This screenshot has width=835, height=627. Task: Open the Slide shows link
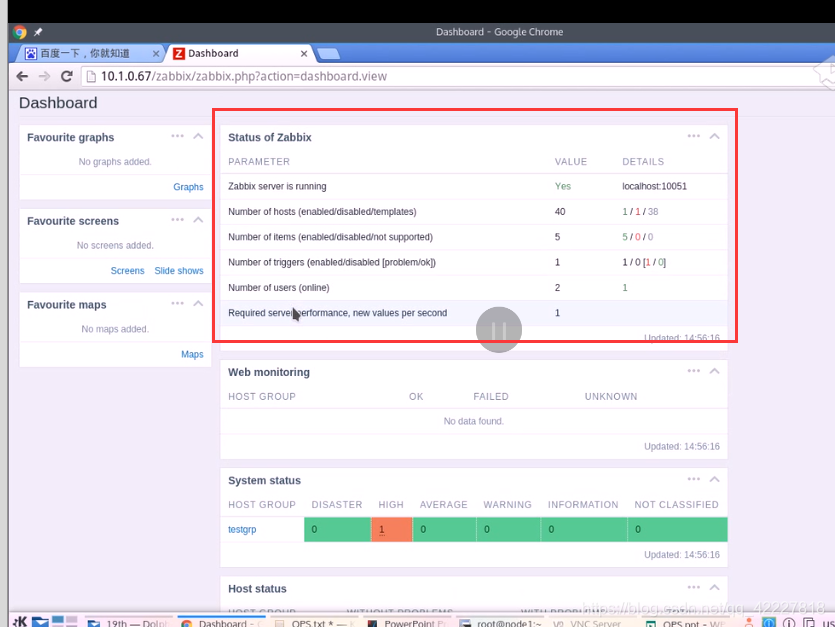click(179, 271)
